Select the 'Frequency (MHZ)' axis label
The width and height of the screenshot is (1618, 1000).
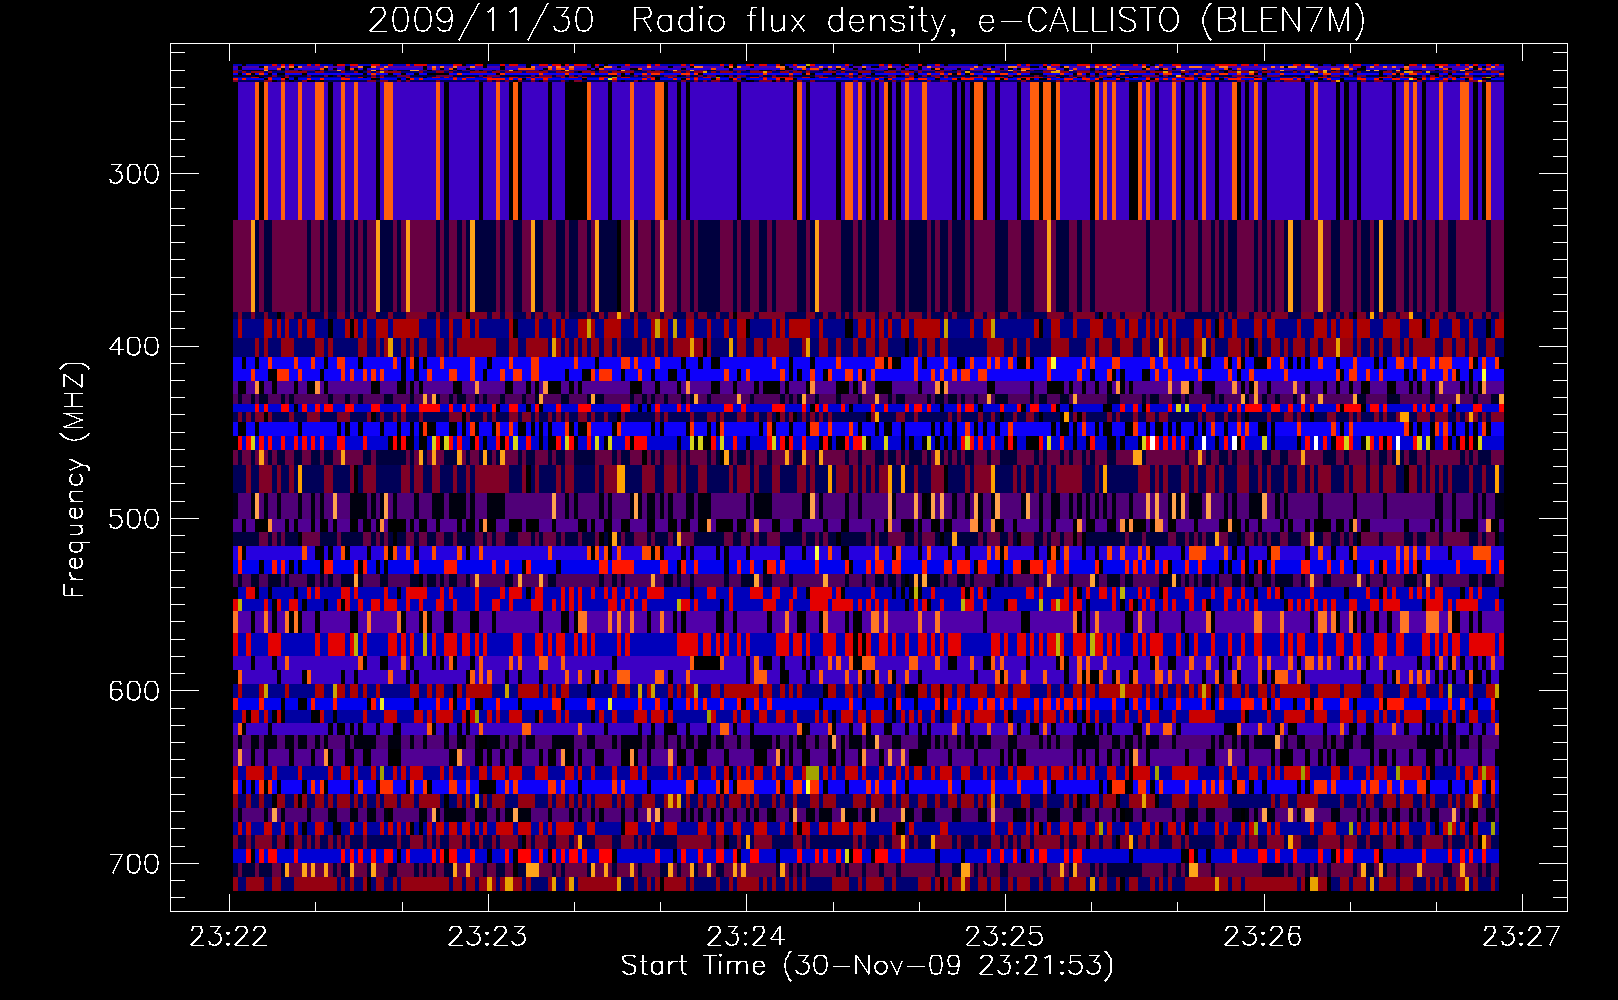click(75, 479)
